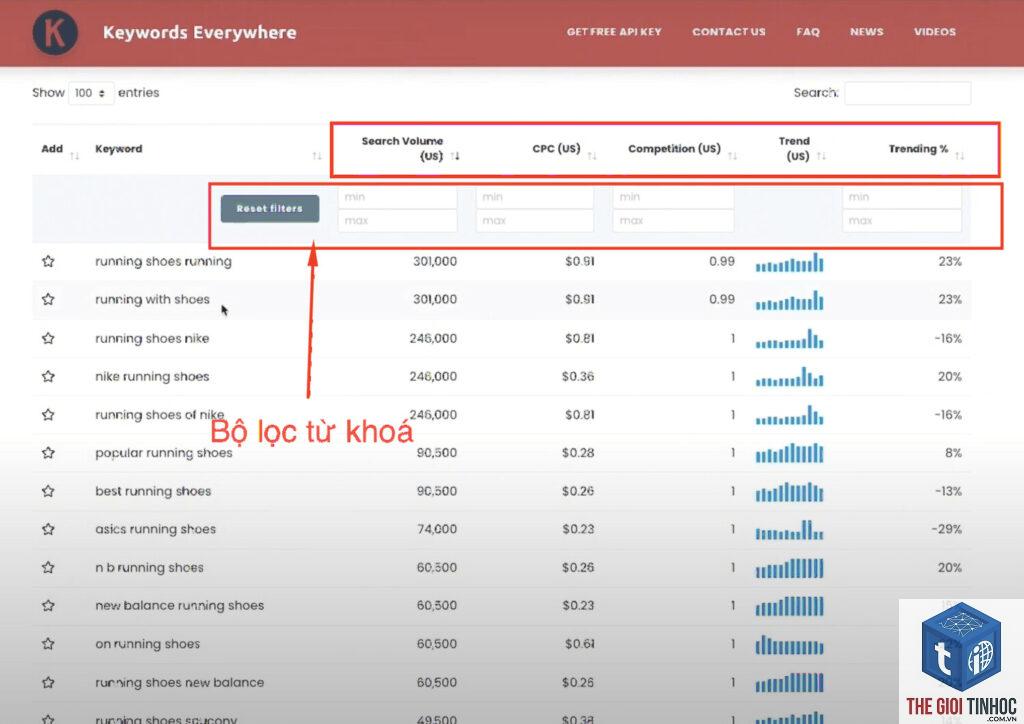Focus Competition max filter field
The height and width of the screenshot is (724, 1024).
673,221
